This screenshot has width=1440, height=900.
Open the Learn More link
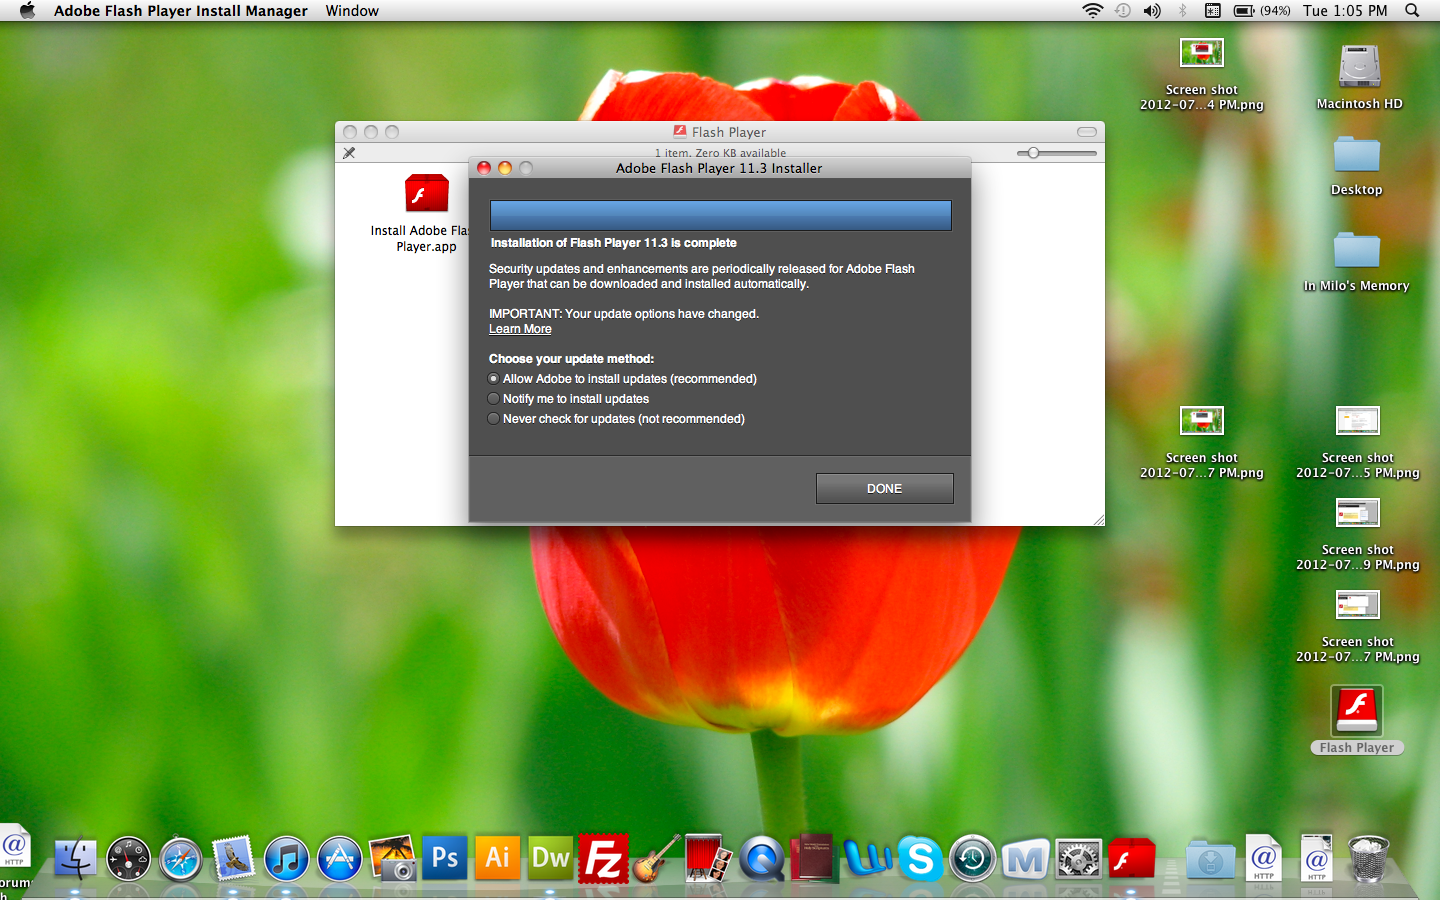(520, 329)
